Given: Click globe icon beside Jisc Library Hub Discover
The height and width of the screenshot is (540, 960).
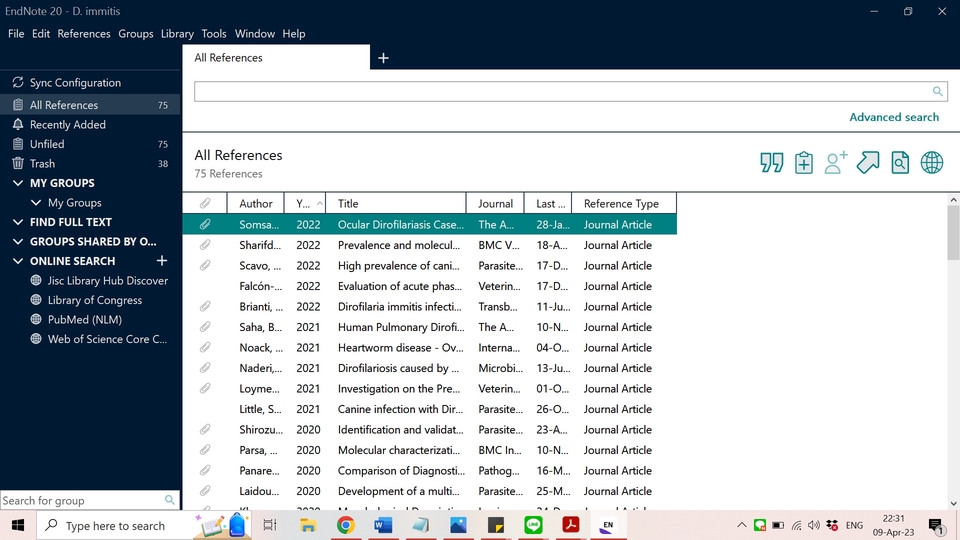Looking at the screenshot, I should click(x=36, y=280).
